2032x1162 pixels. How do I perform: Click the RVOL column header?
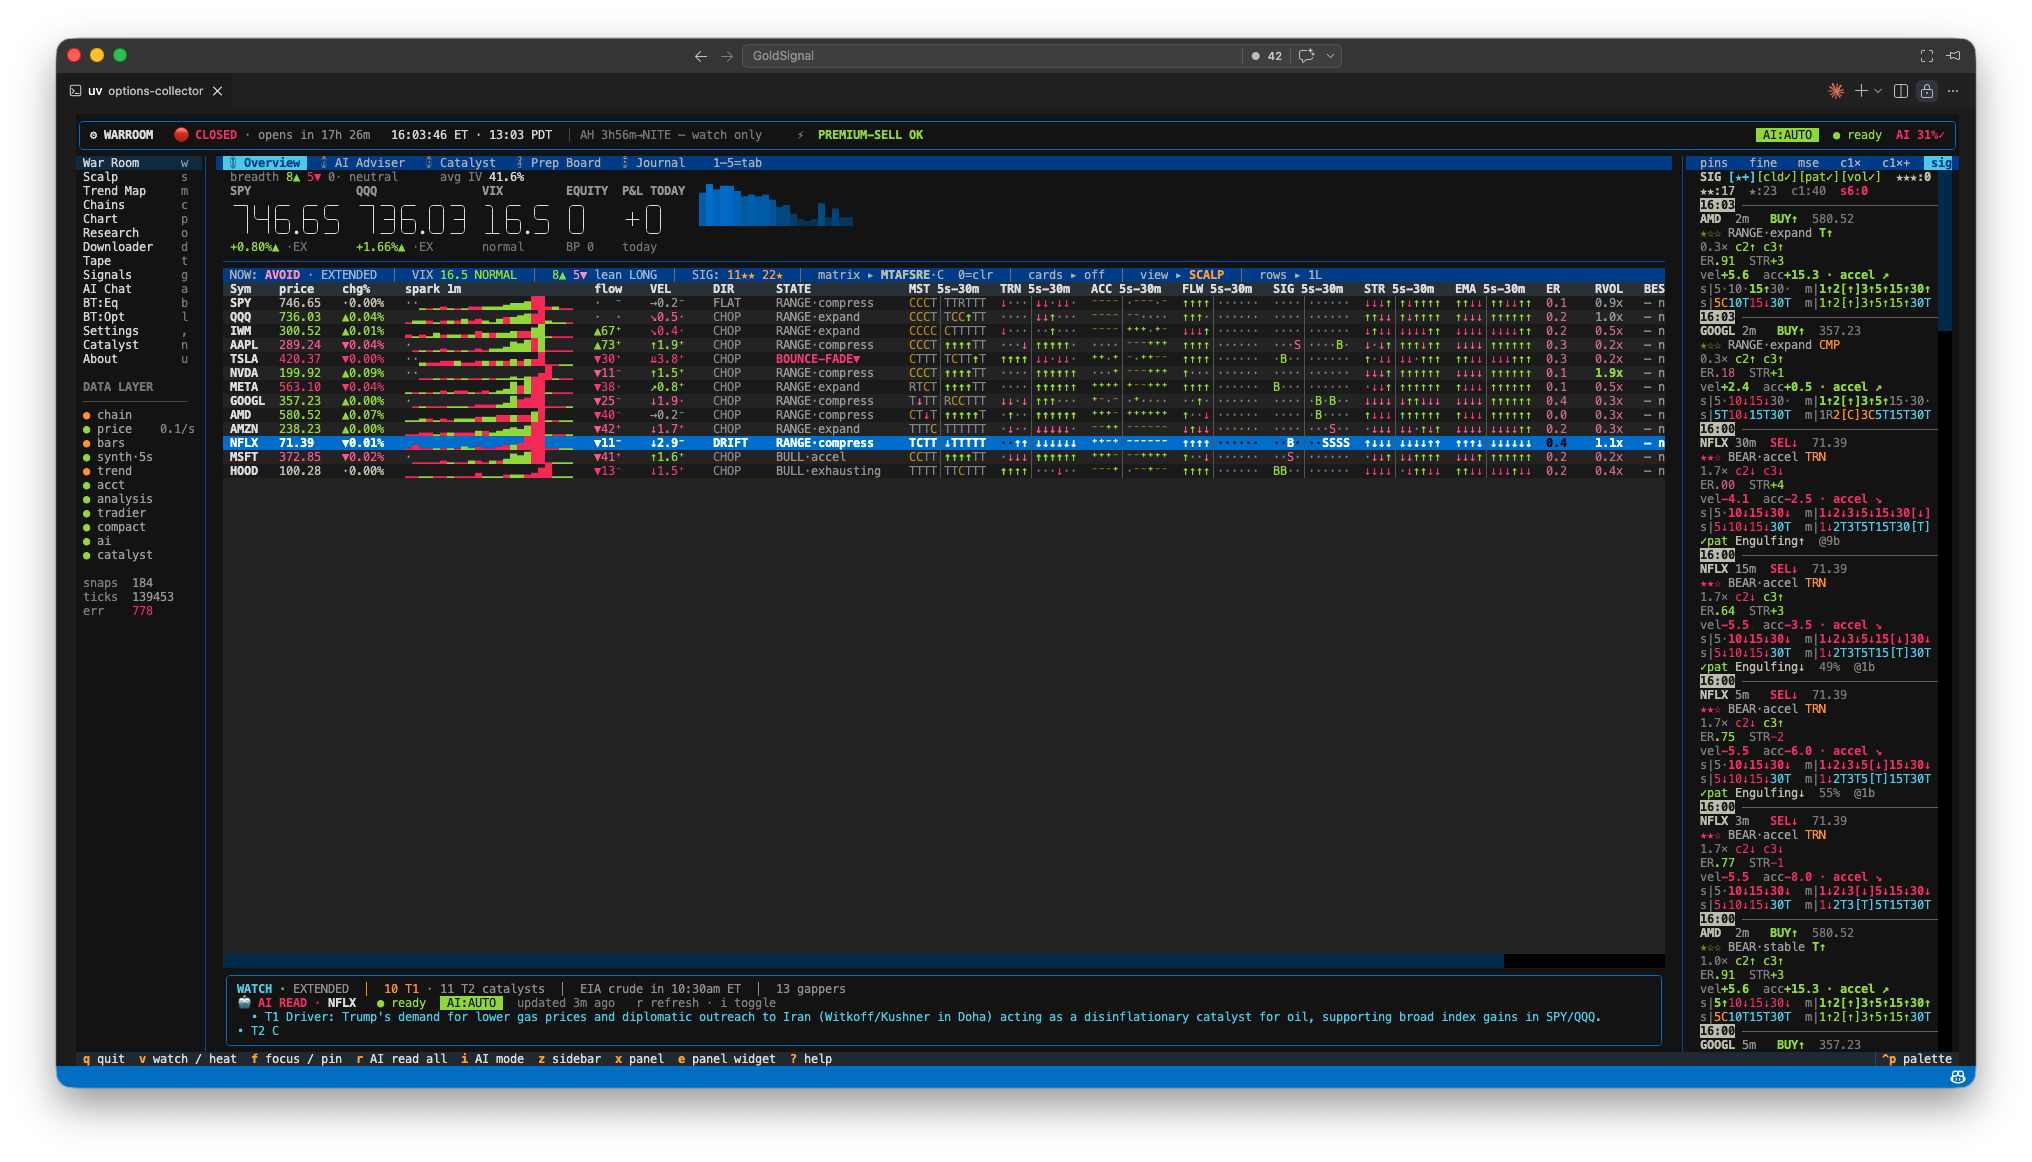(x=1608, y=289)
